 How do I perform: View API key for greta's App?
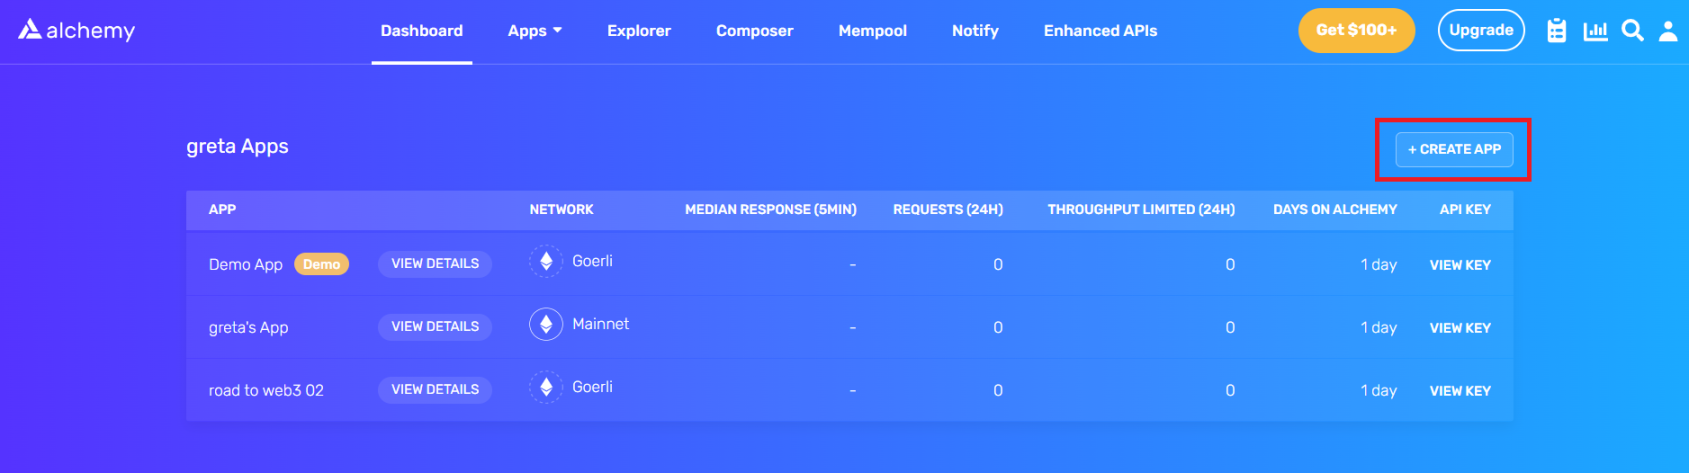click(x=1460, y=328)
